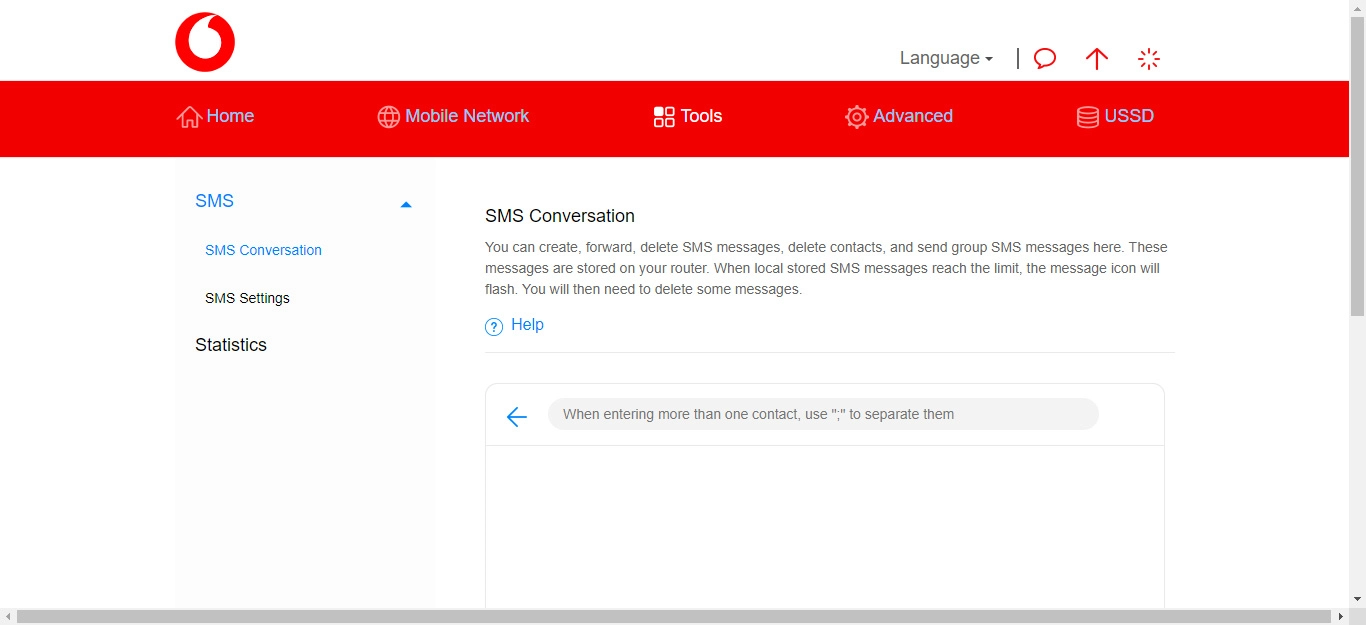
Task: Open the SMS chat bubble icon
Action: click(1044, 58)
